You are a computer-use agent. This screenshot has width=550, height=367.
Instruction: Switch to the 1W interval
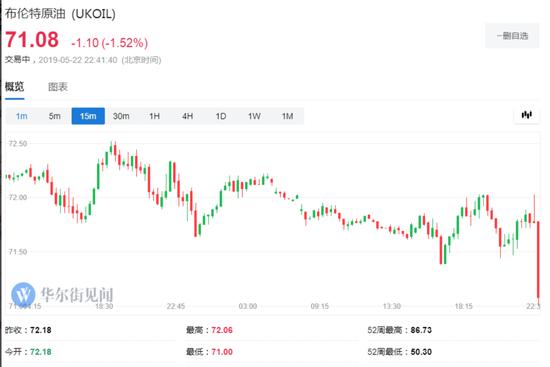pos(254,116)
